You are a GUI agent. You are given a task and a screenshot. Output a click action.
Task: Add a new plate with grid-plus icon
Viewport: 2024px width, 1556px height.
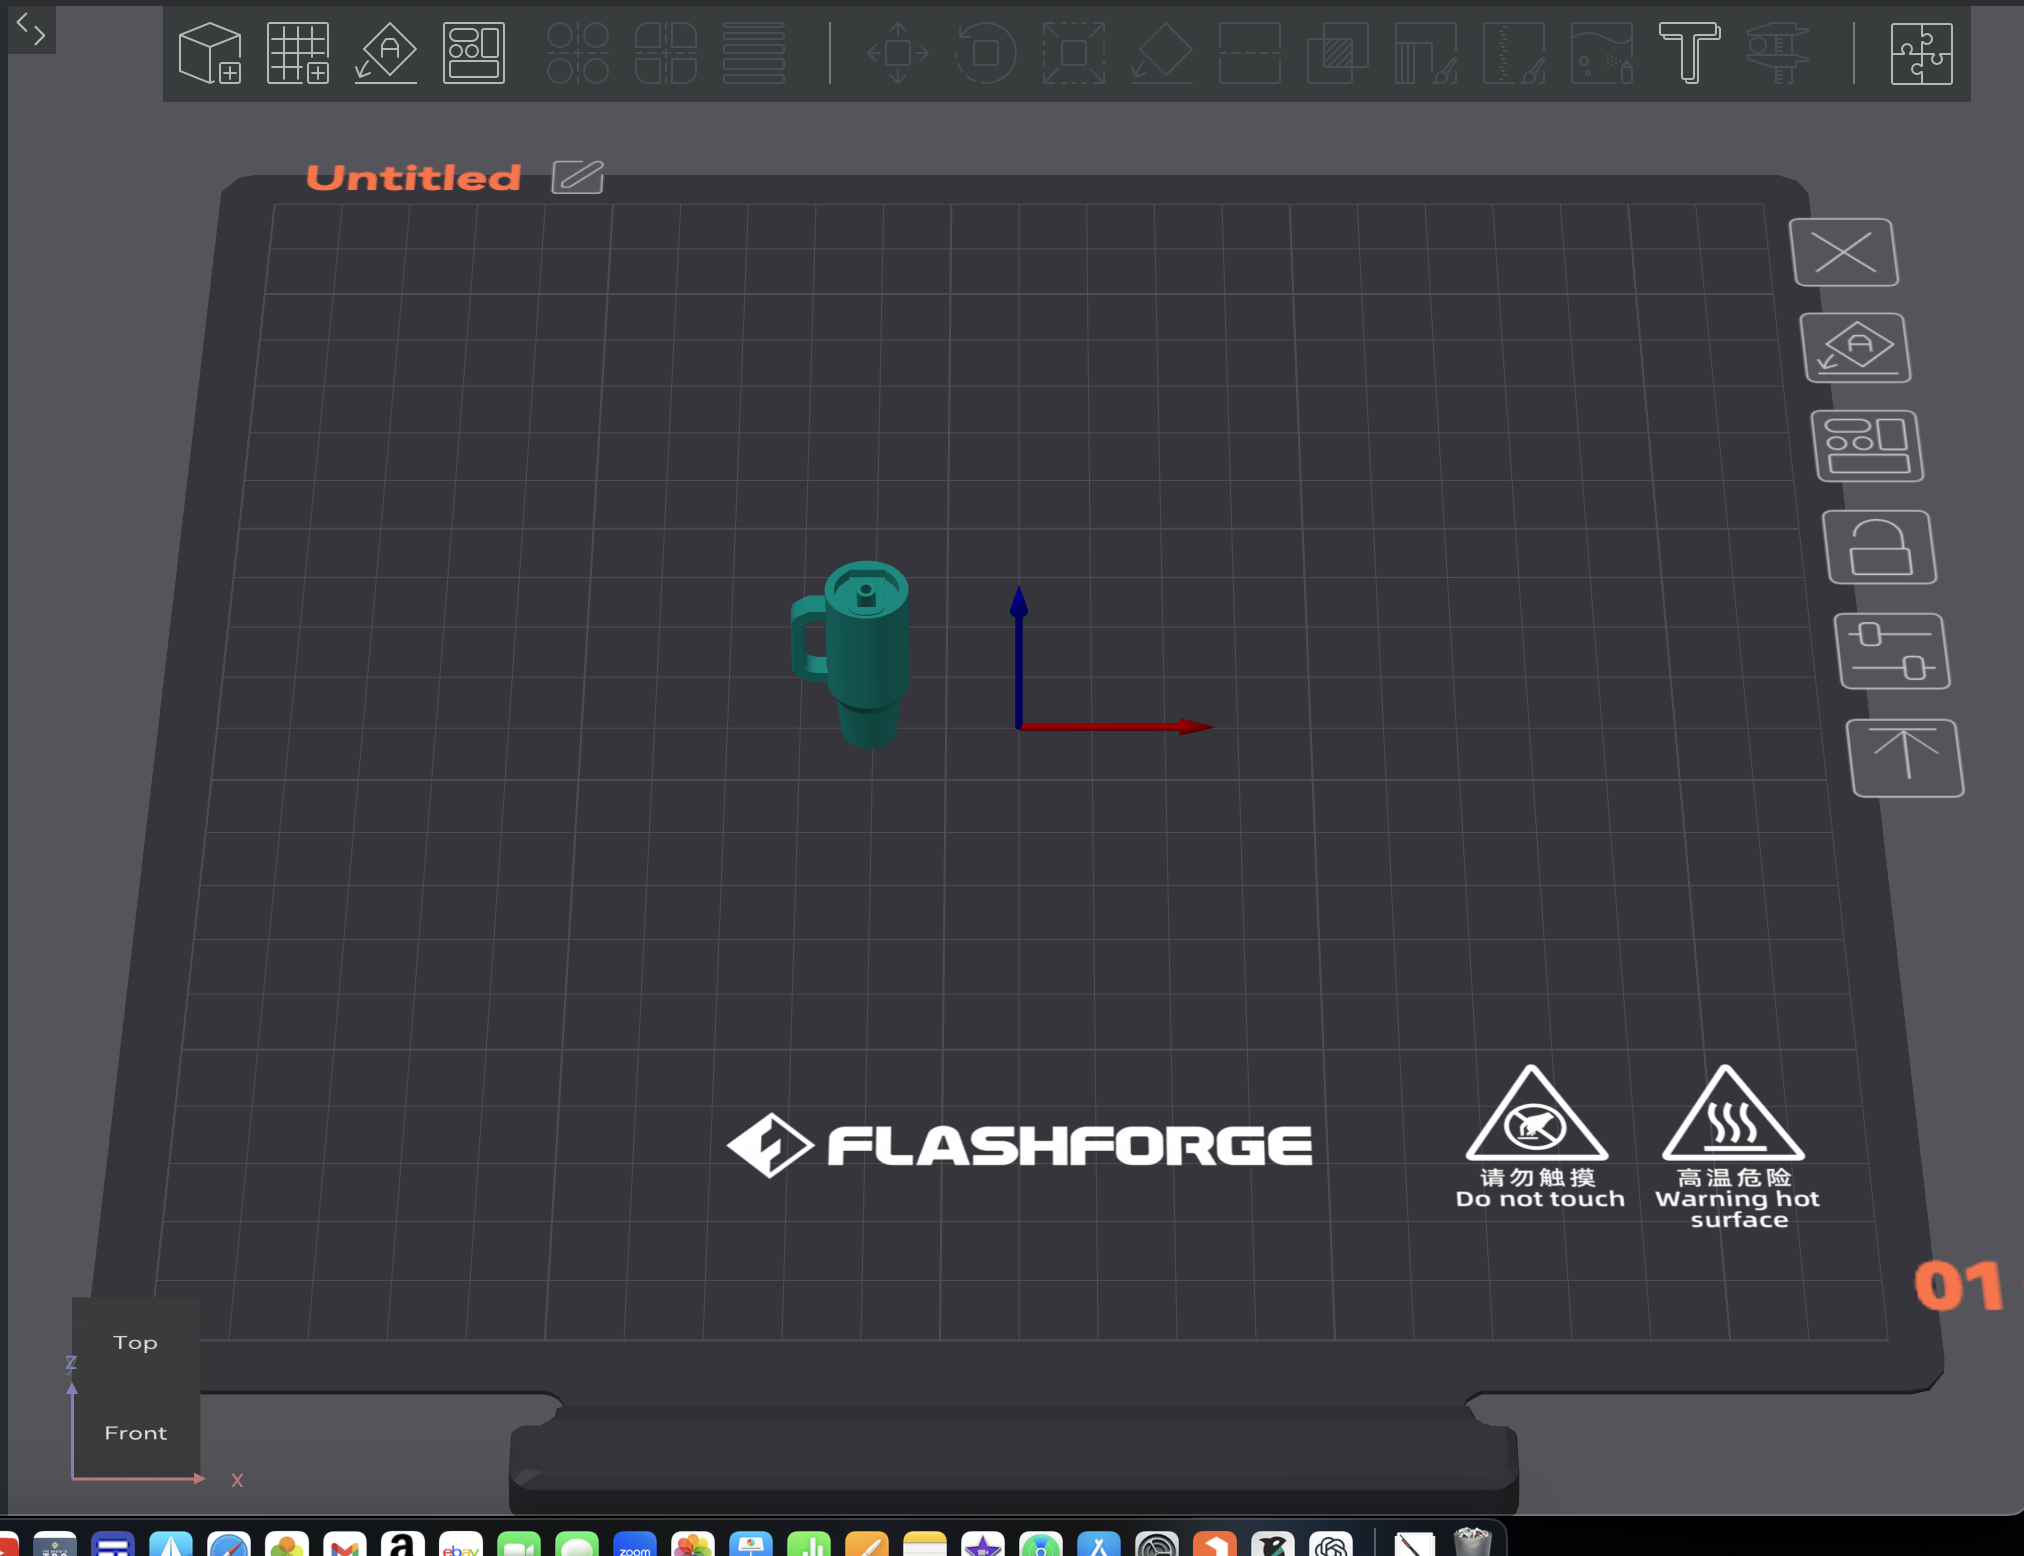(298, 53)
